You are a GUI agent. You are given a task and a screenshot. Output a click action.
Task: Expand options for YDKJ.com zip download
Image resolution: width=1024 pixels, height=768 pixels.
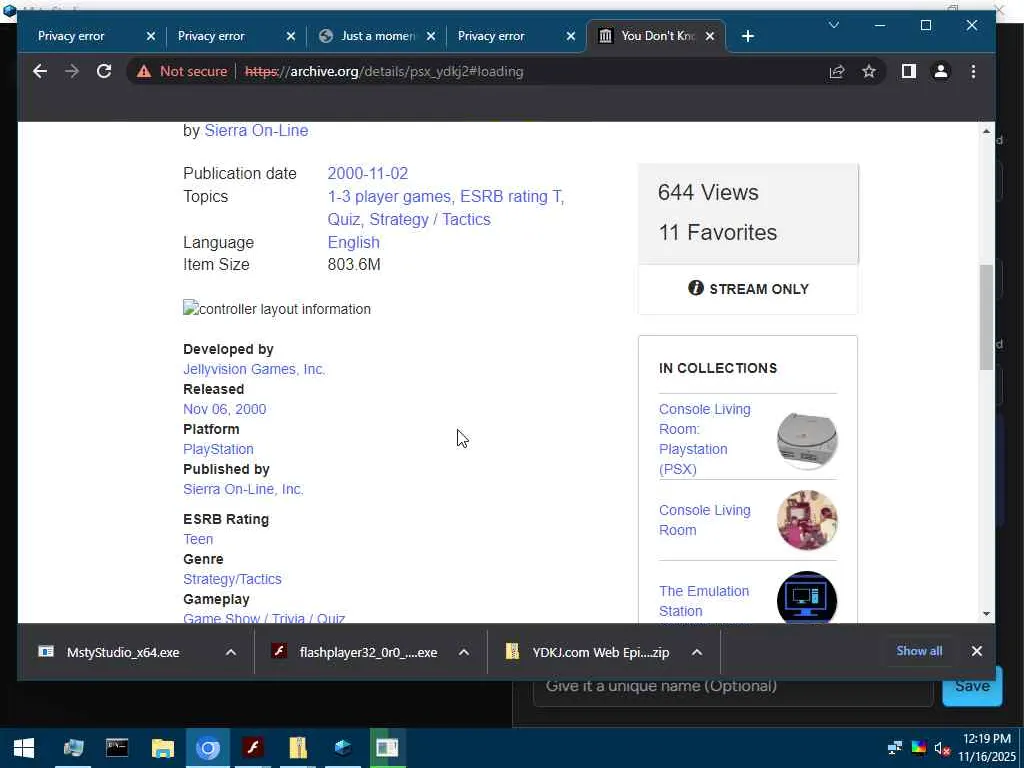click(697, 652)
